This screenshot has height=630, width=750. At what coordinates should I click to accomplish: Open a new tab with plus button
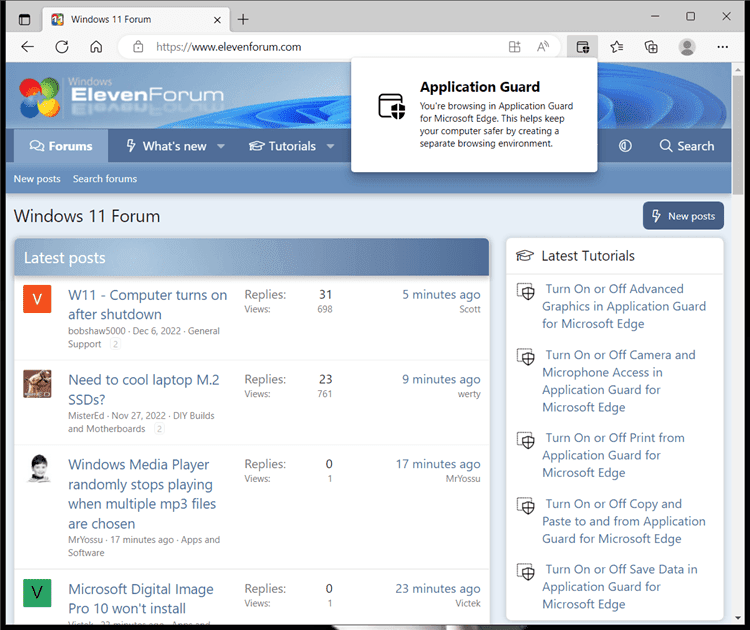243,20
